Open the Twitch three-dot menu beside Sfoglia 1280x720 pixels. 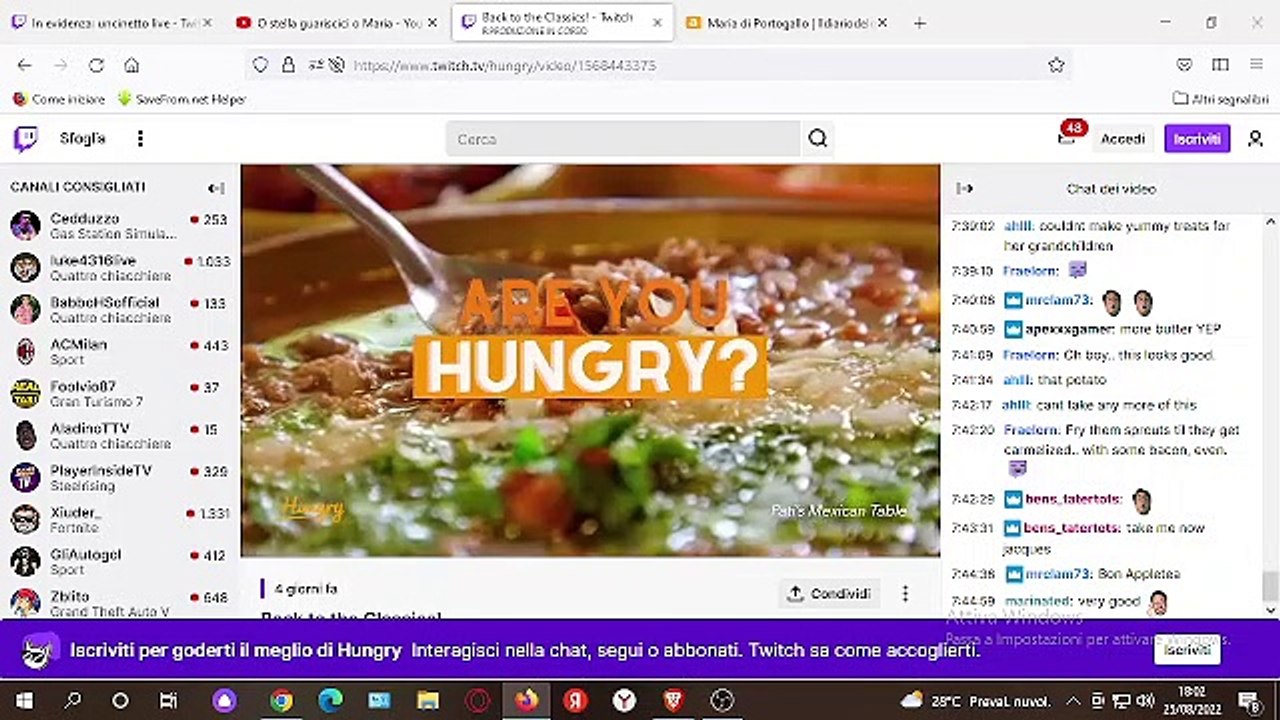[140, 139]
